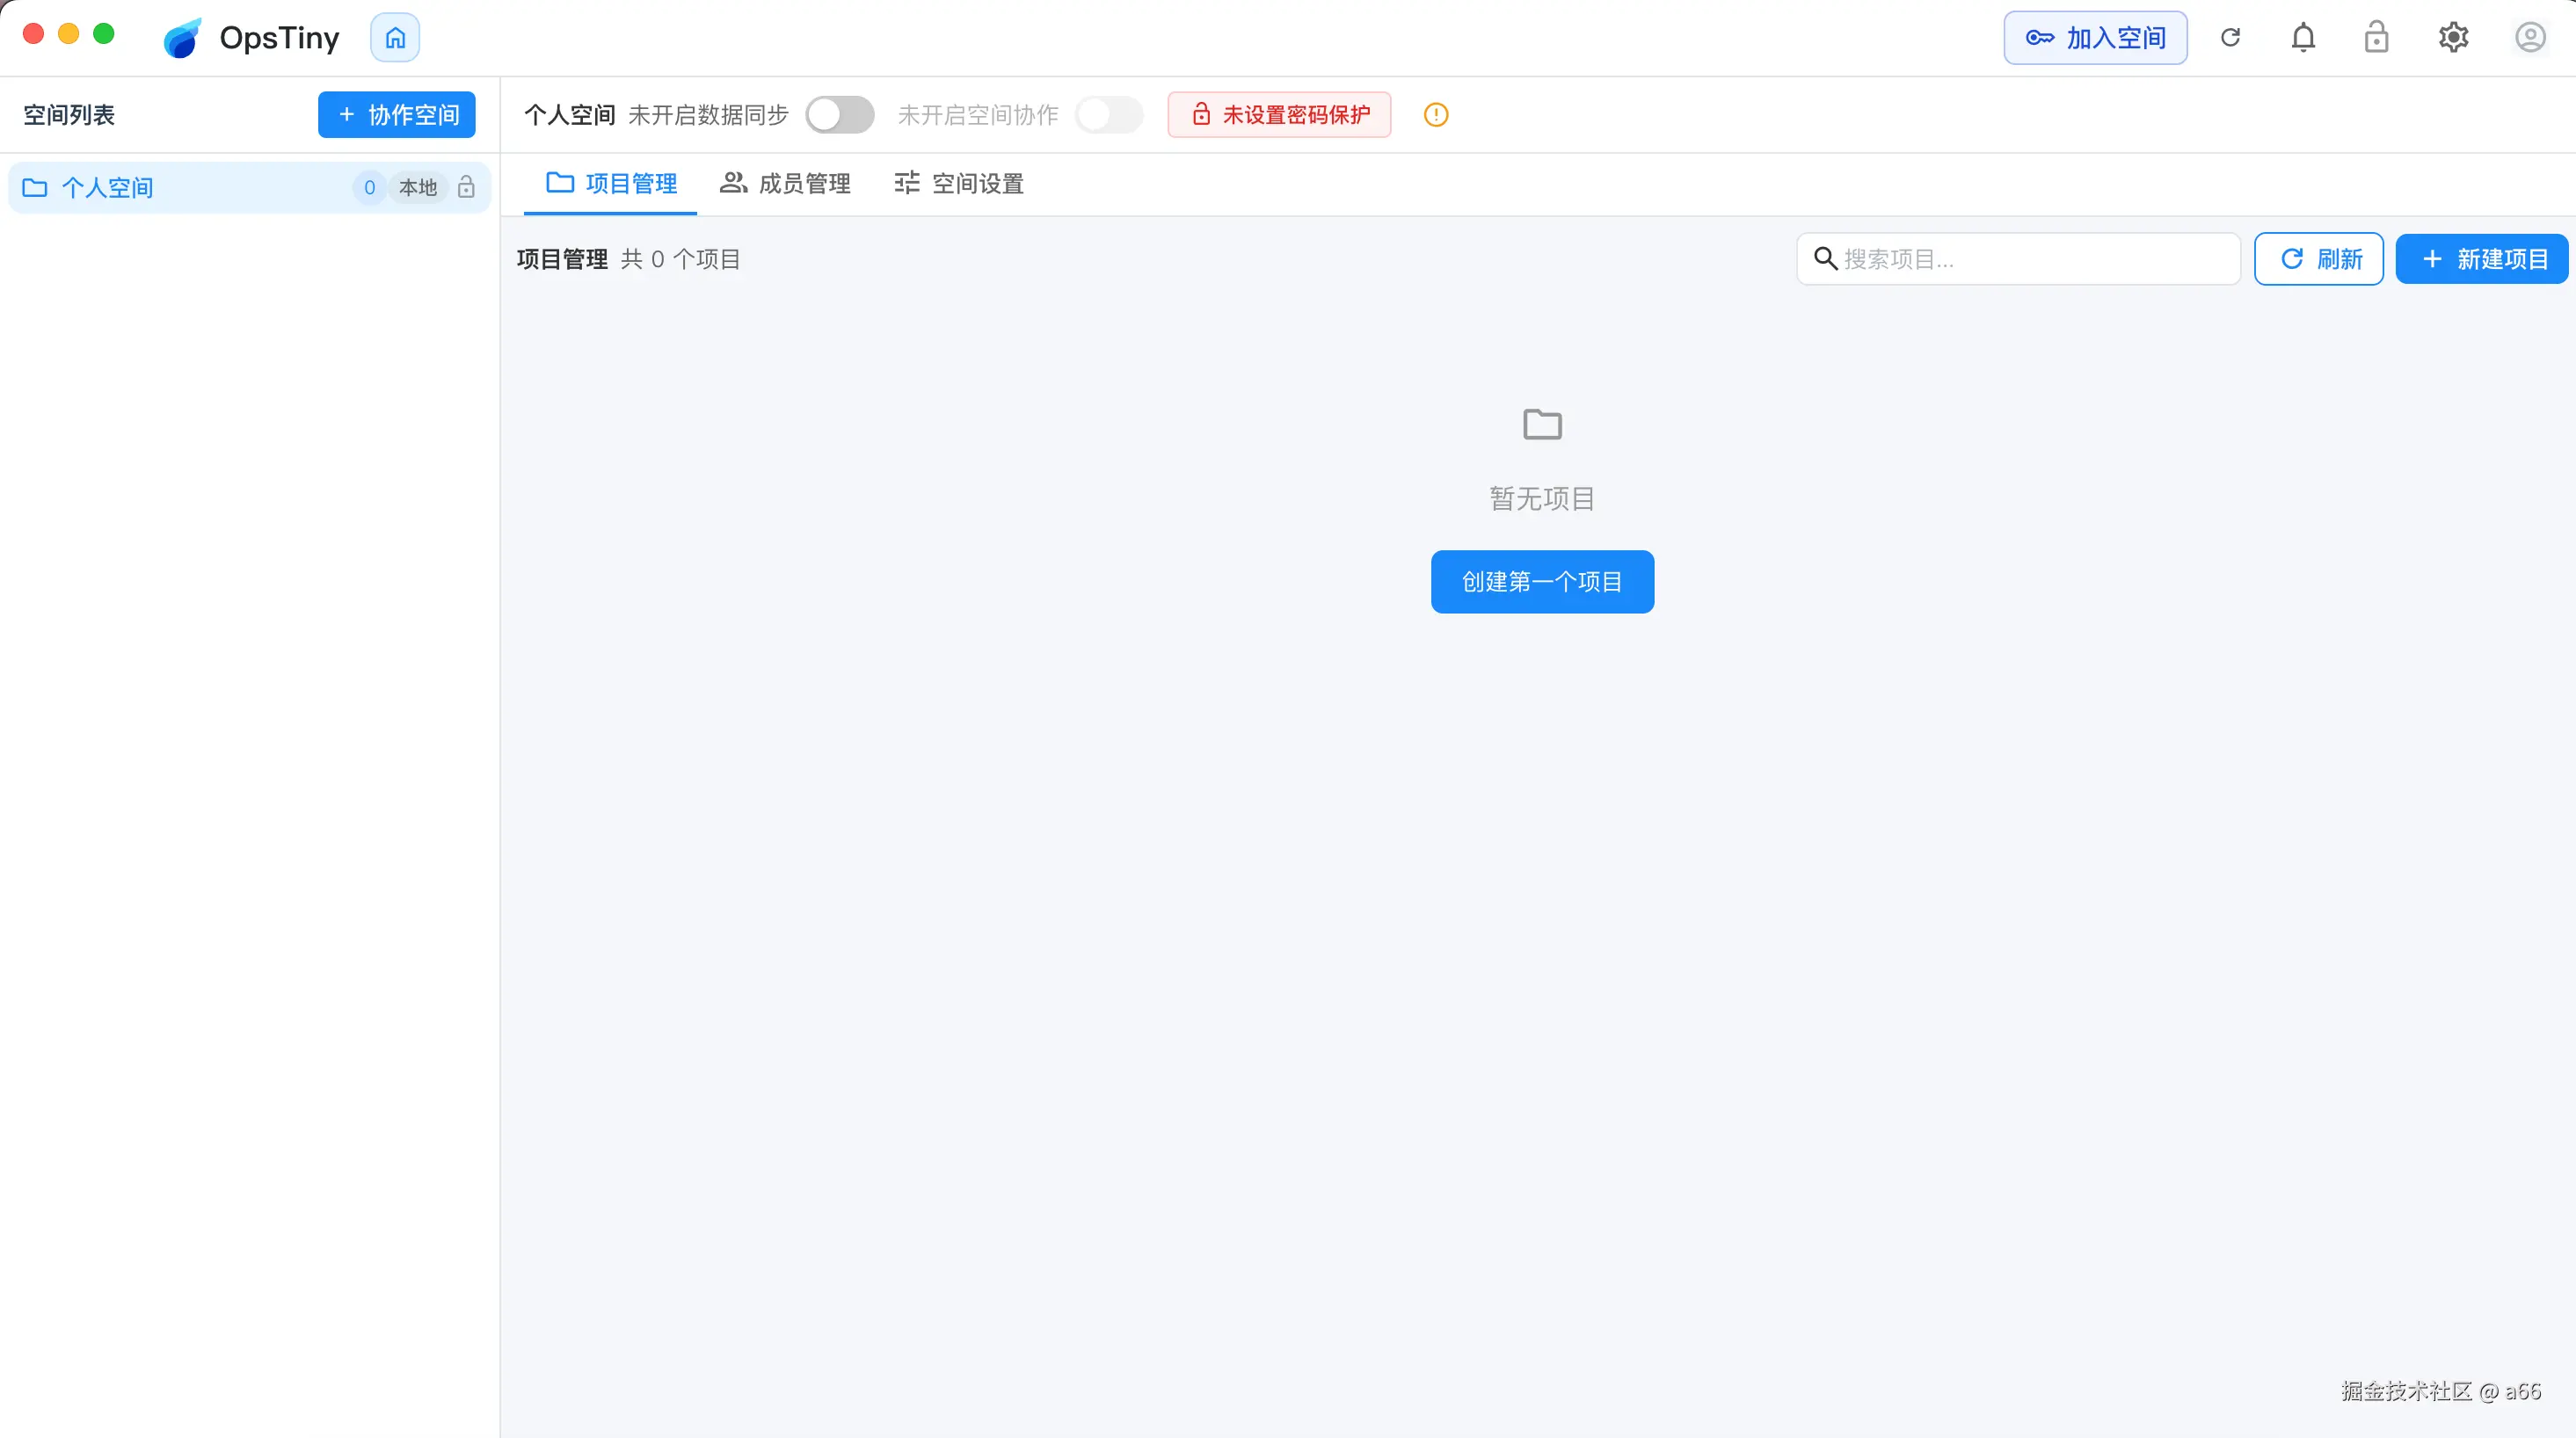The height and width of the screenshot is (1438, 2576).
Task: Click the folder icon next to 个人空间
Action: (34, 187)
